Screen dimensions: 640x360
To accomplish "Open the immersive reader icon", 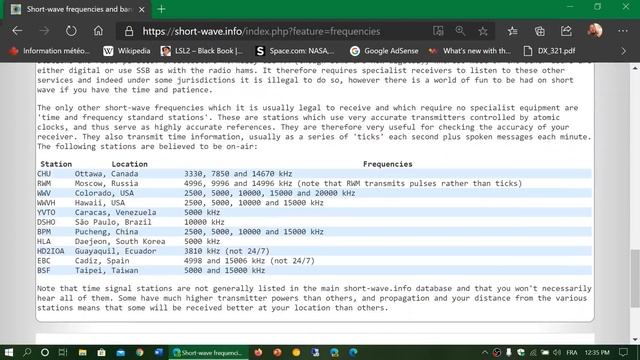I will 438,31.
